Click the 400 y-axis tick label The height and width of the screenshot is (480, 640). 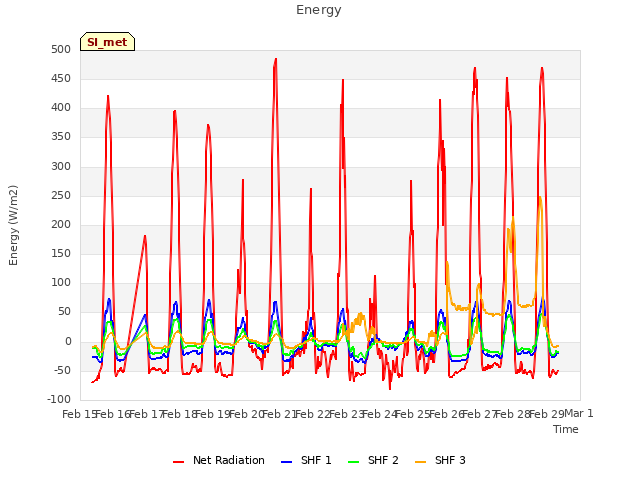pyautogui.click(x=61, y=108)
